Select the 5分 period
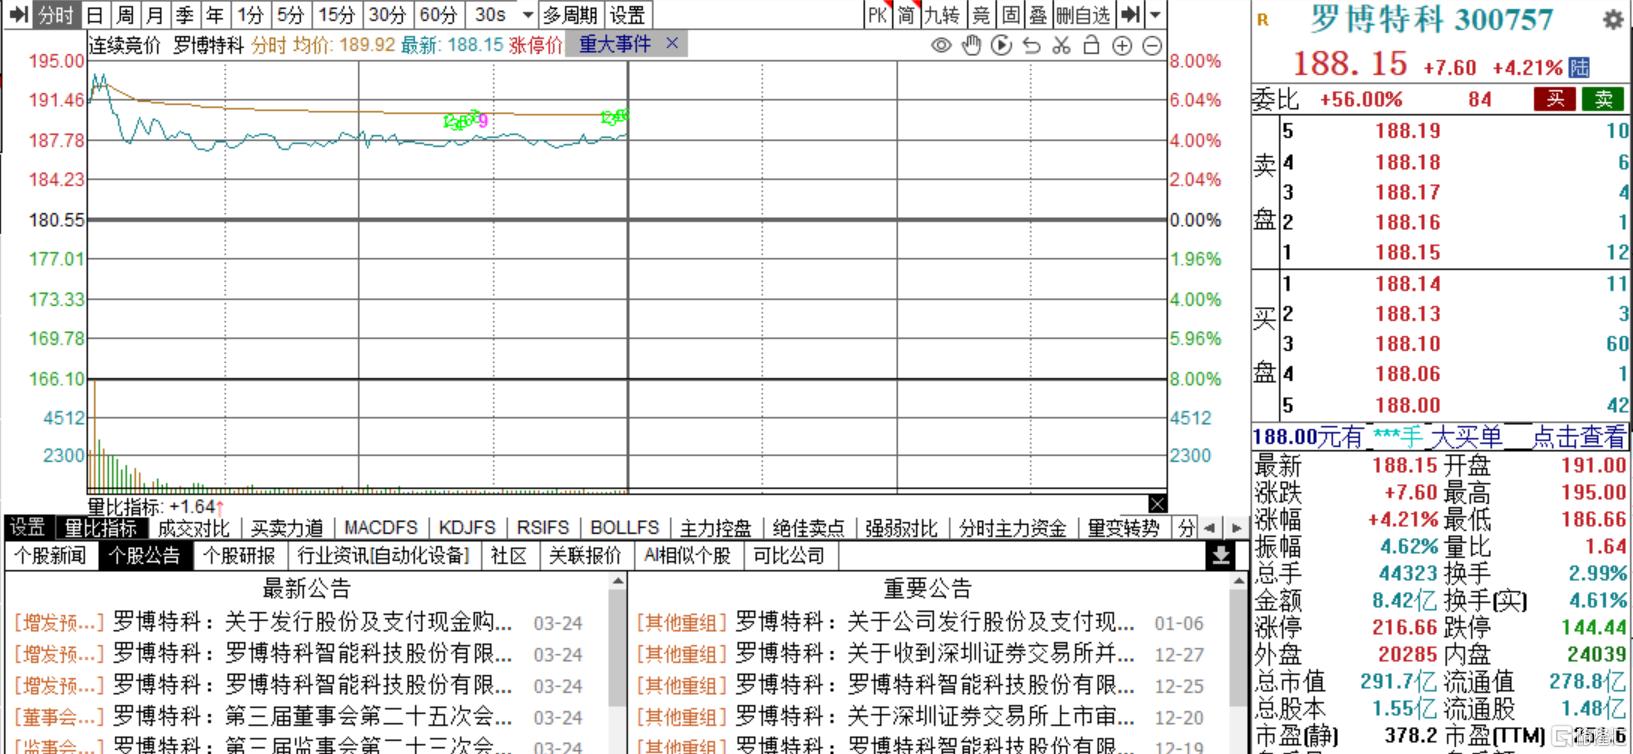Screen dimensions: 1633x754 [x=290, y=15]
